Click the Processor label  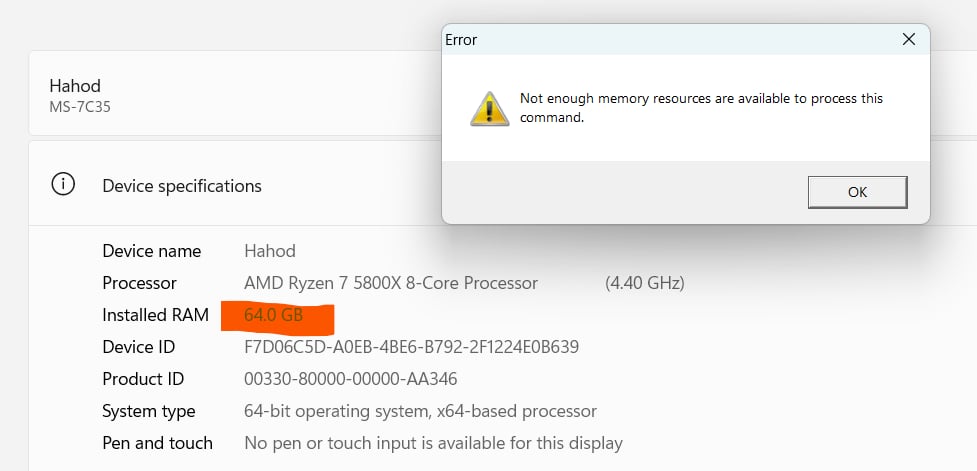pos(139,283)
